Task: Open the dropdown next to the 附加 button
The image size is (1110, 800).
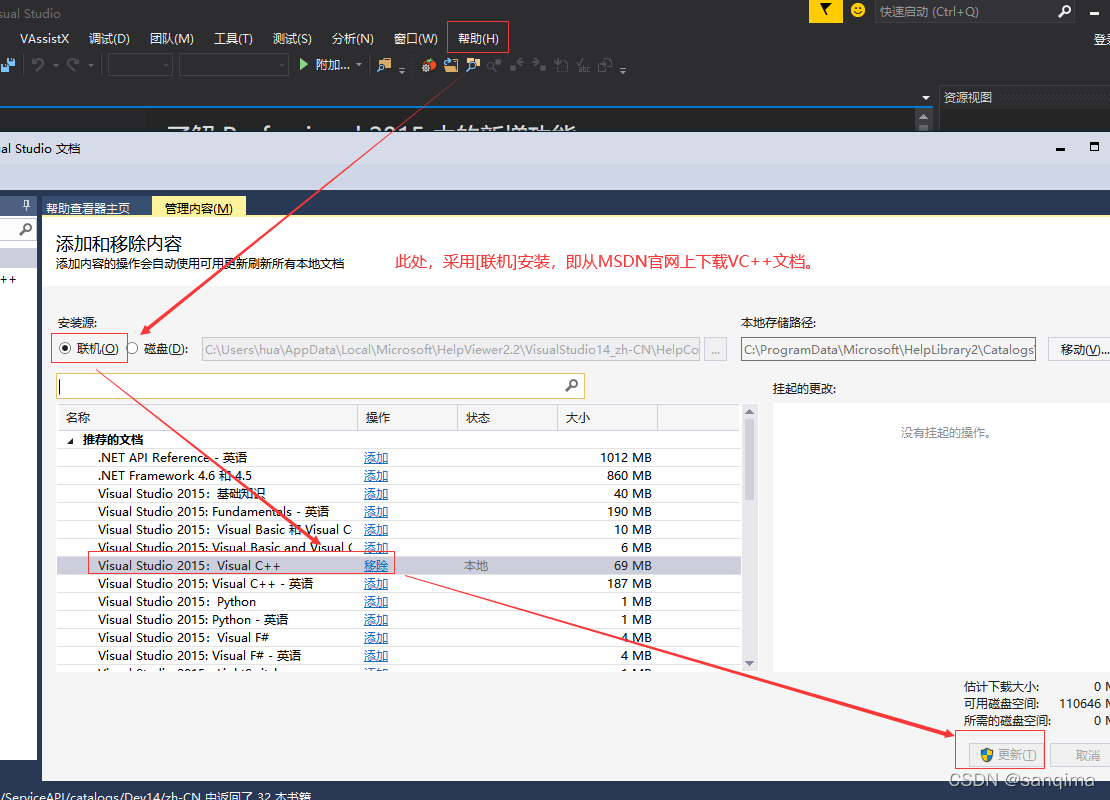Action: tap(359, 65)
